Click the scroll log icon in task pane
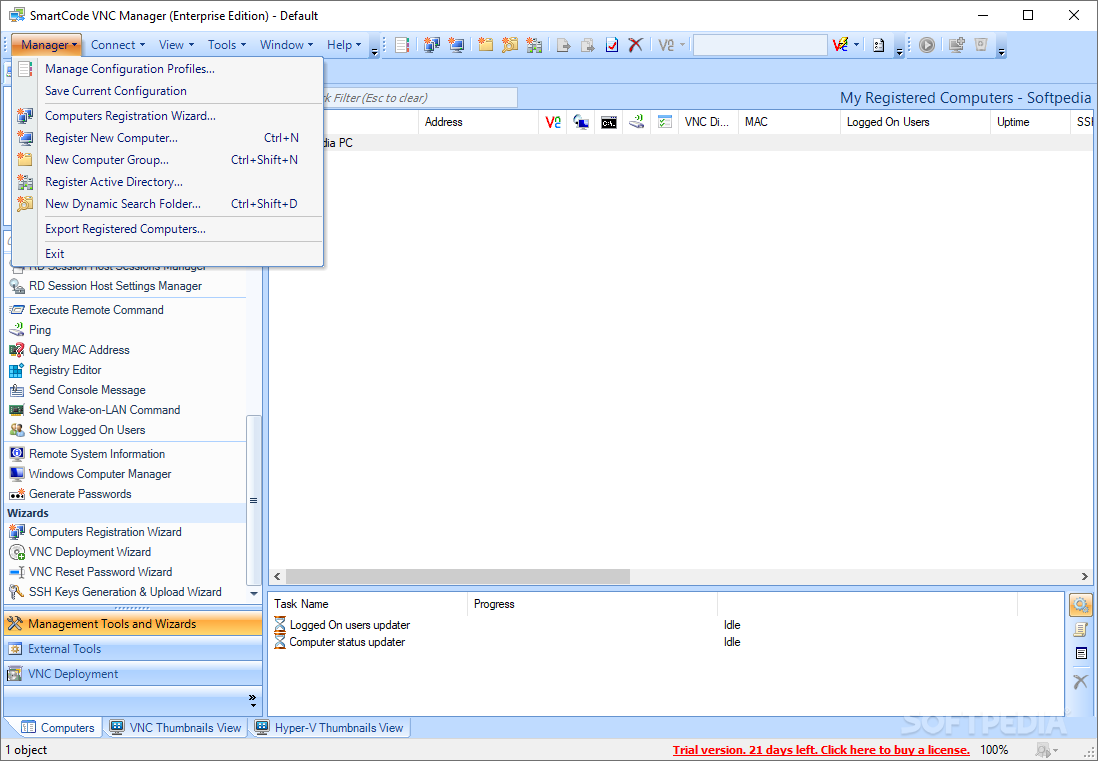The width and height of the screenshot is (1098, 761). click(x=1080, y=629)
